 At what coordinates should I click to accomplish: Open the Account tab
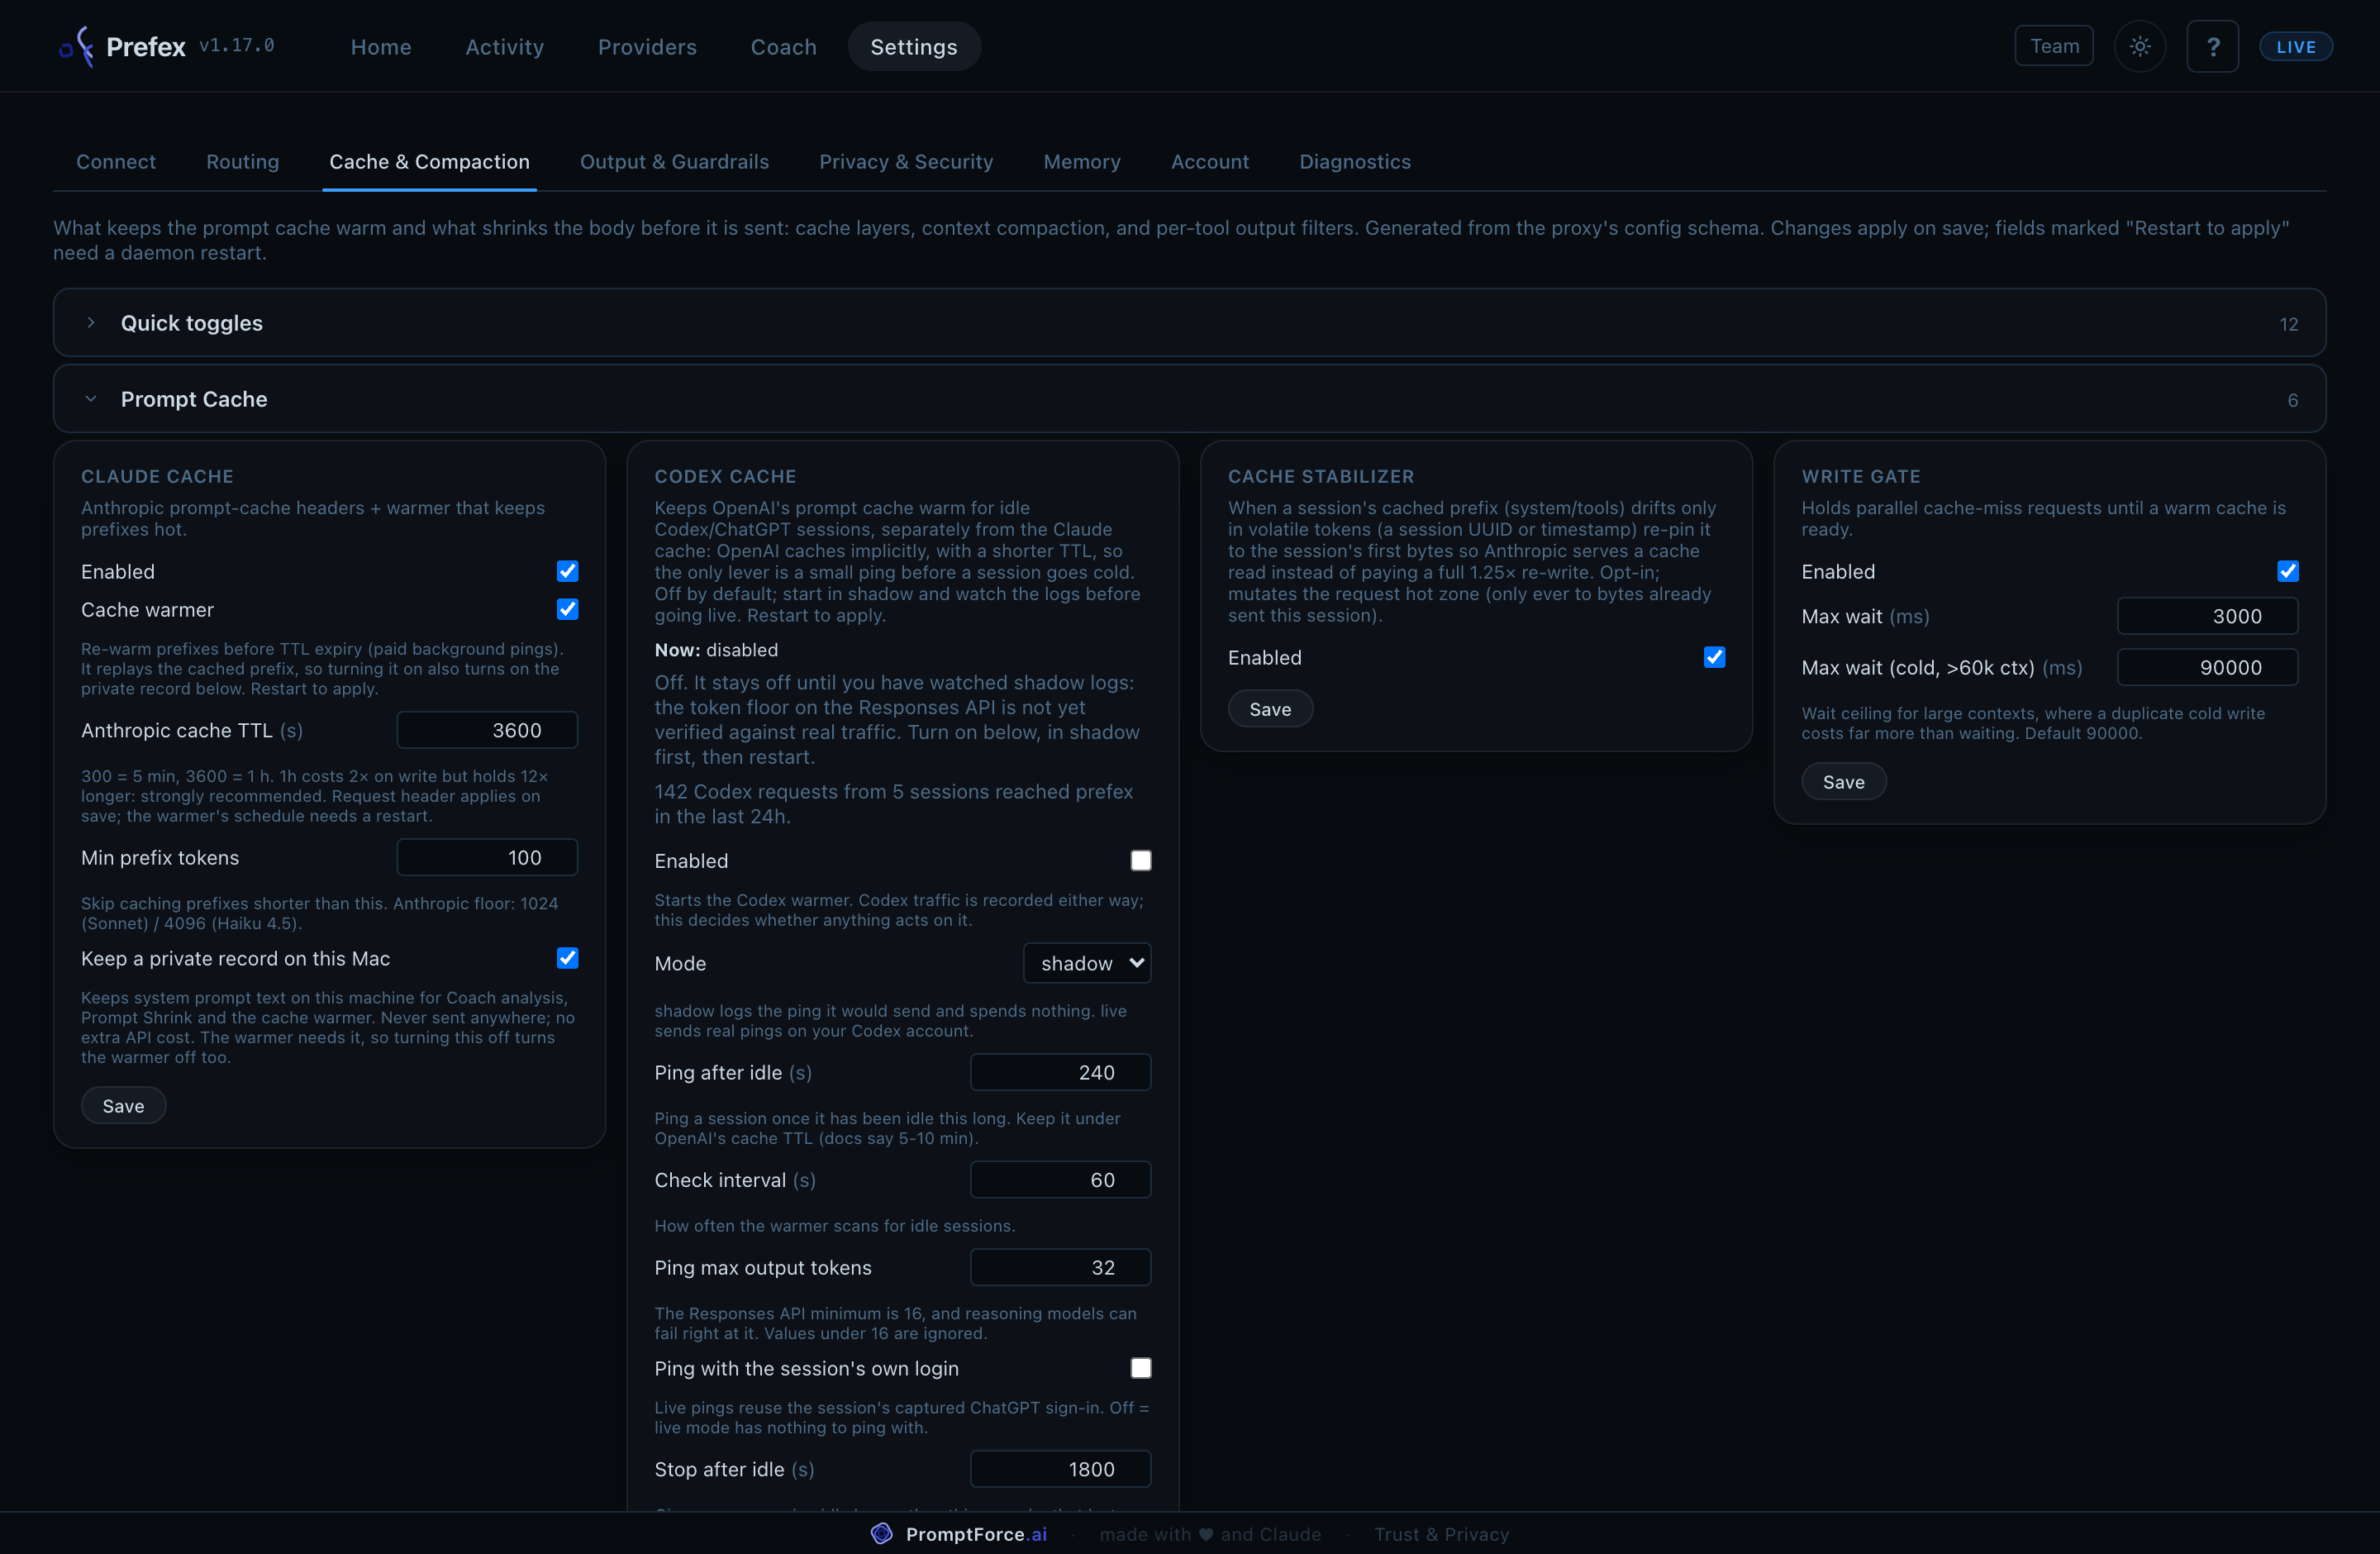point(1209,162)
